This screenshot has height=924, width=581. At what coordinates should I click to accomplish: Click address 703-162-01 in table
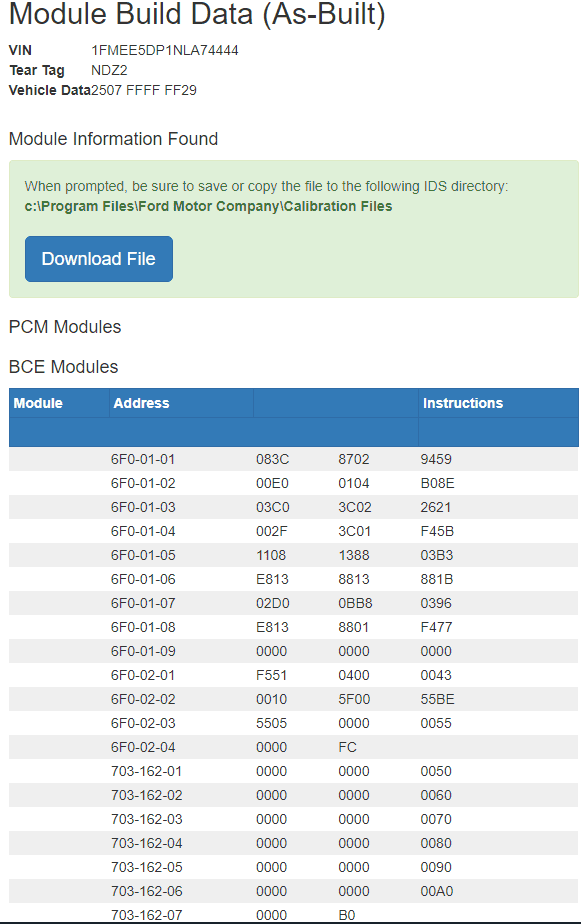(147, 771)
